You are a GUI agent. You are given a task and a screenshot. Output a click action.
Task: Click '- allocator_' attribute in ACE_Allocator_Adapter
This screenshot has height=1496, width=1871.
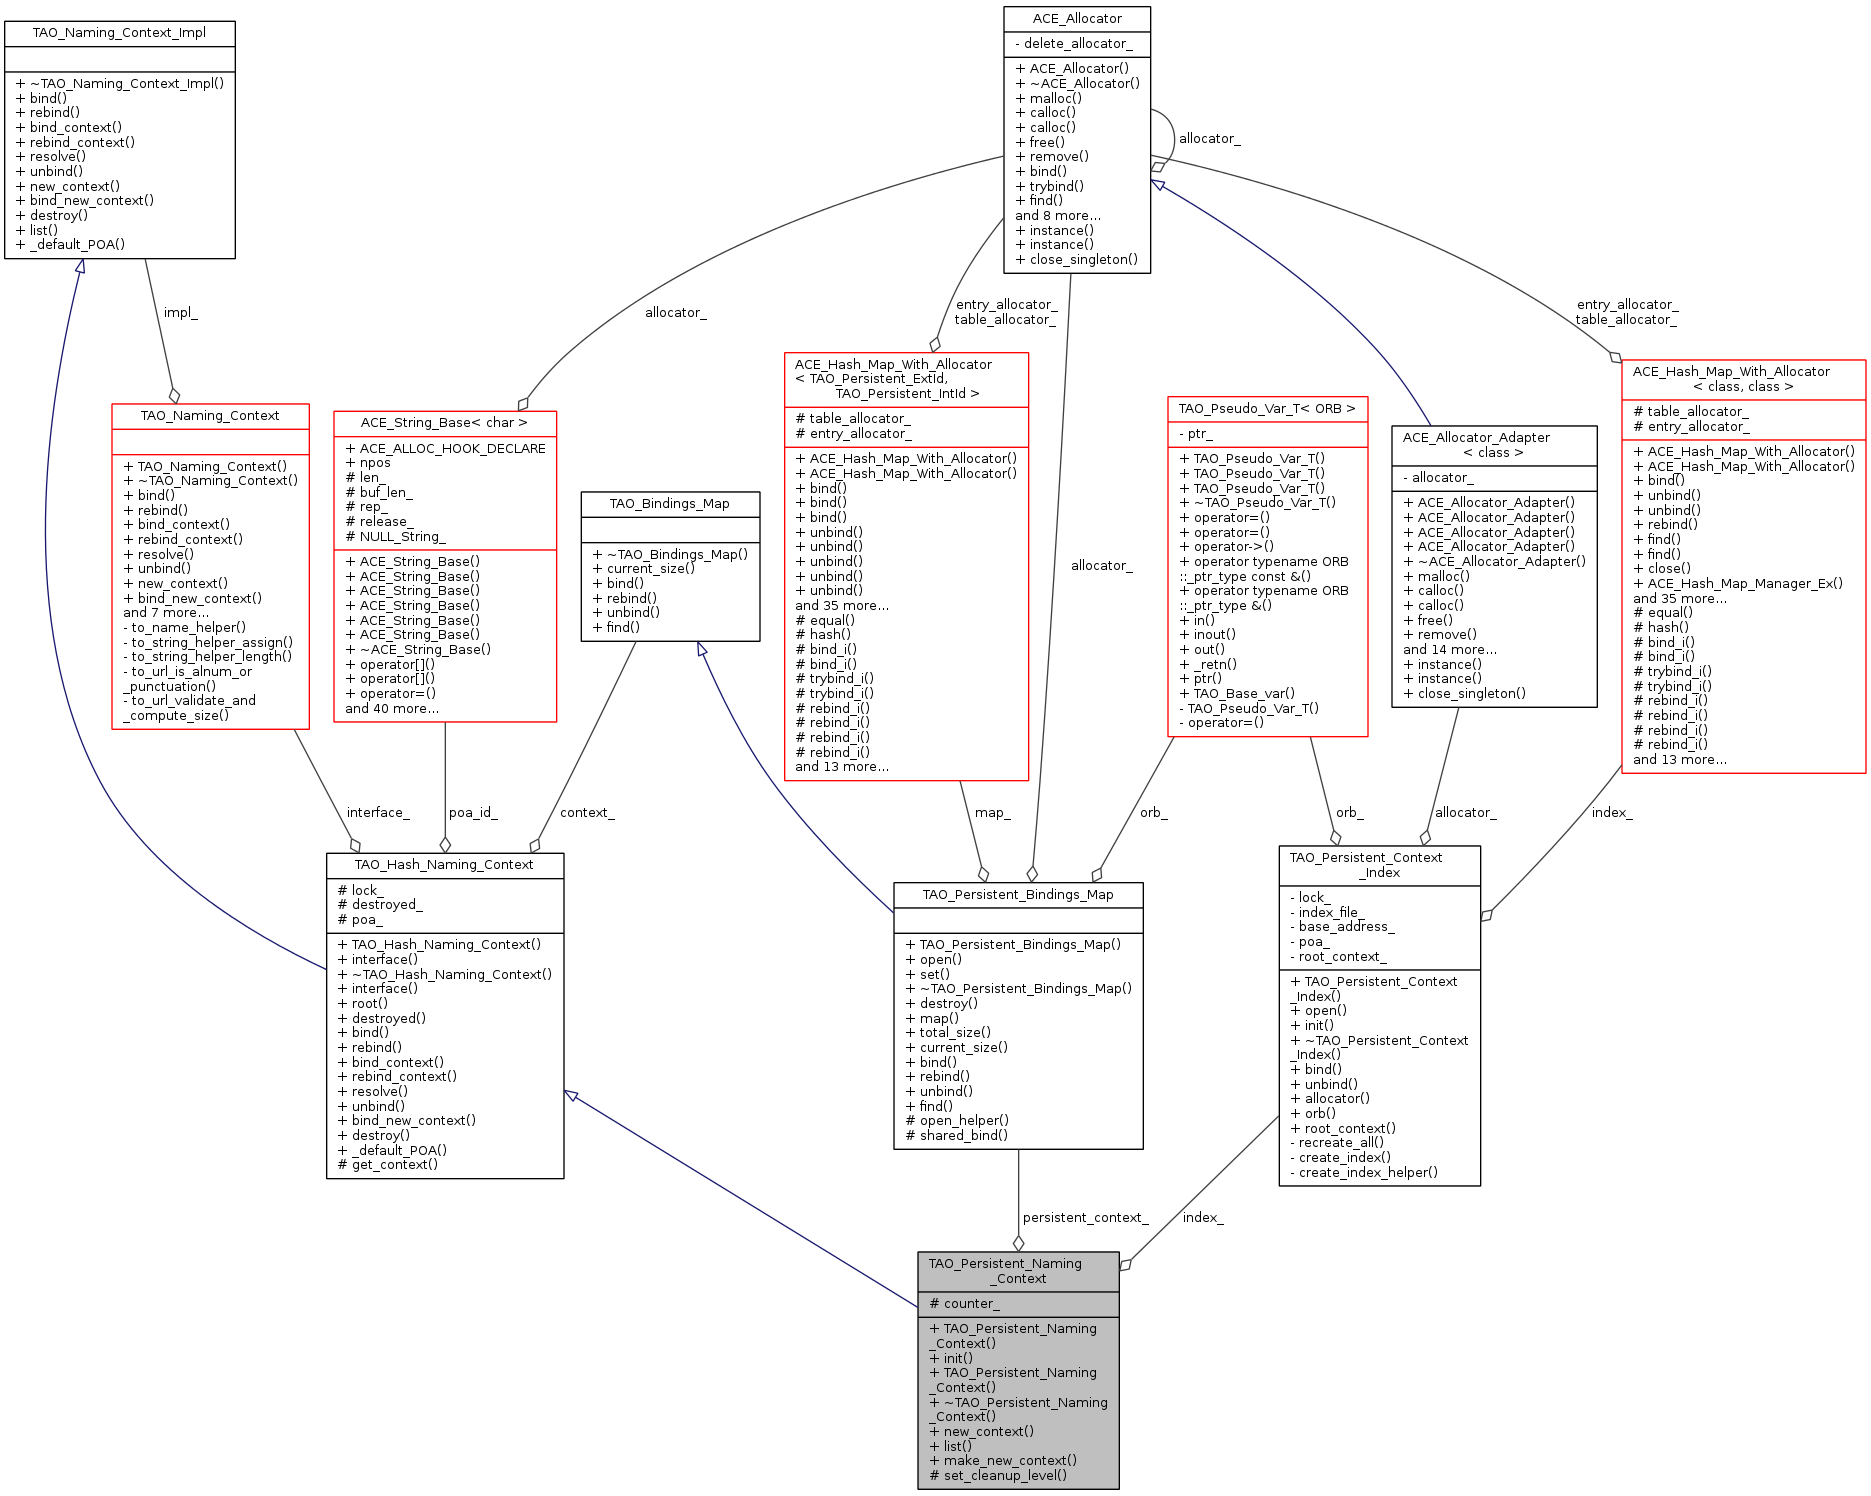(x=1437, y=479)
